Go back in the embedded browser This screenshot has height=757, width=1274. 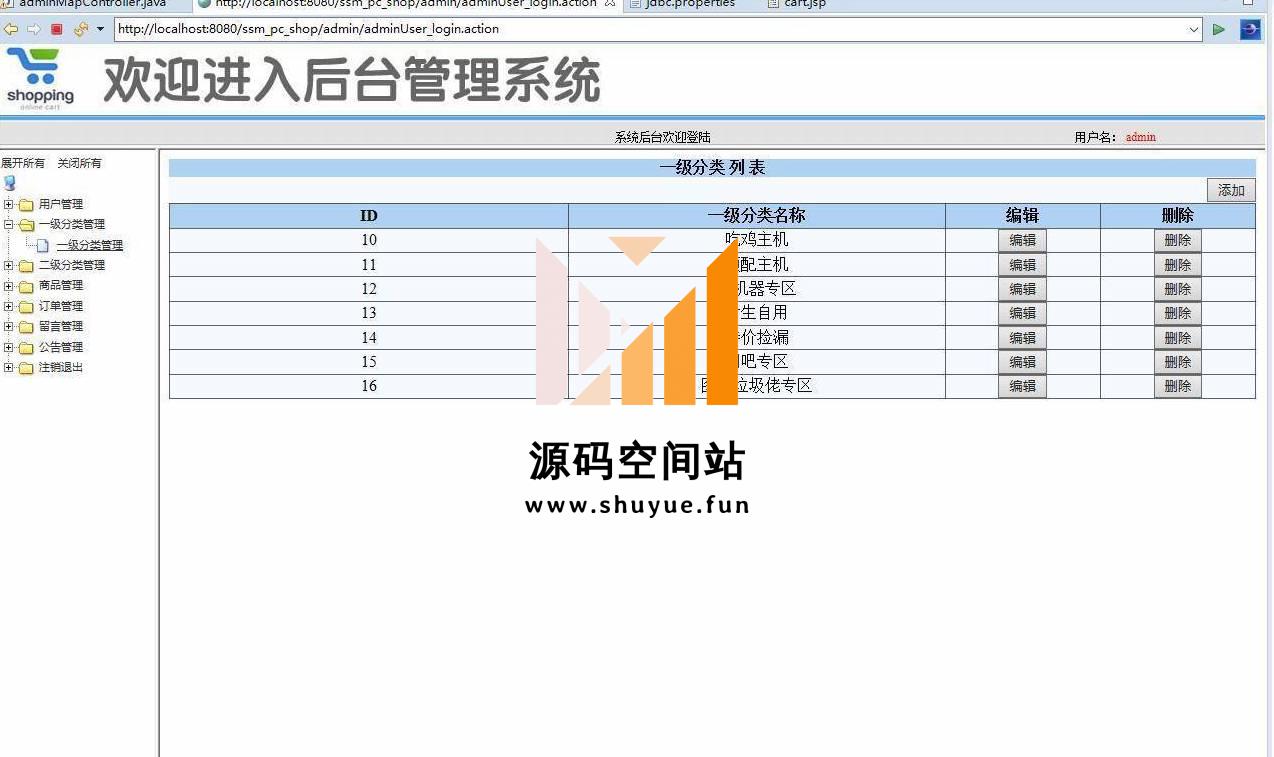tap(11, 29)
